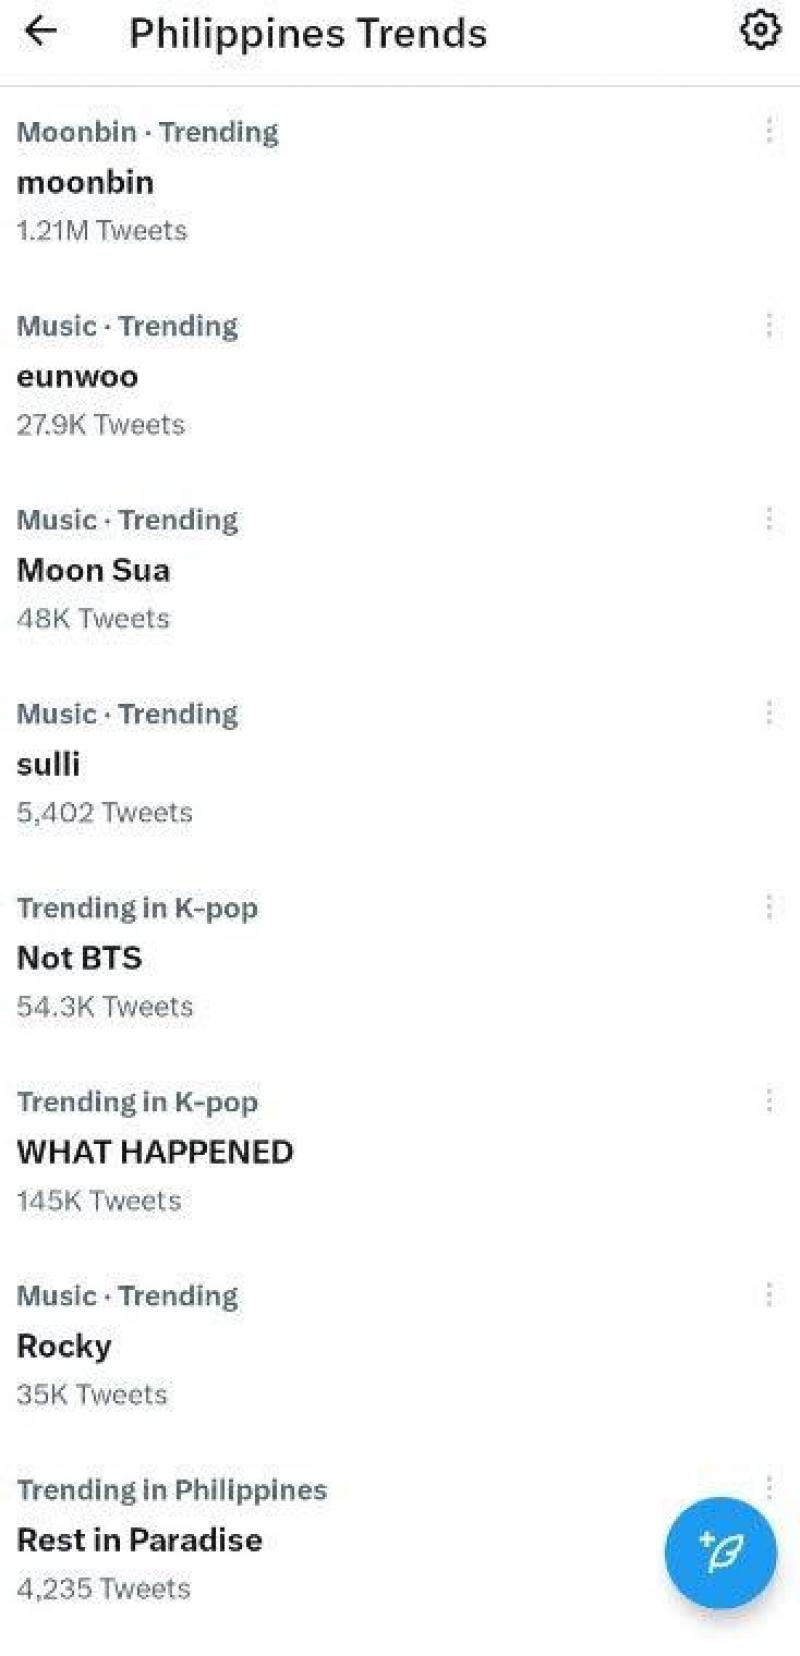This screenshot has height=1656, width=800.
Task: Open more options for Moon Sua trend
Action: [768, 518]
